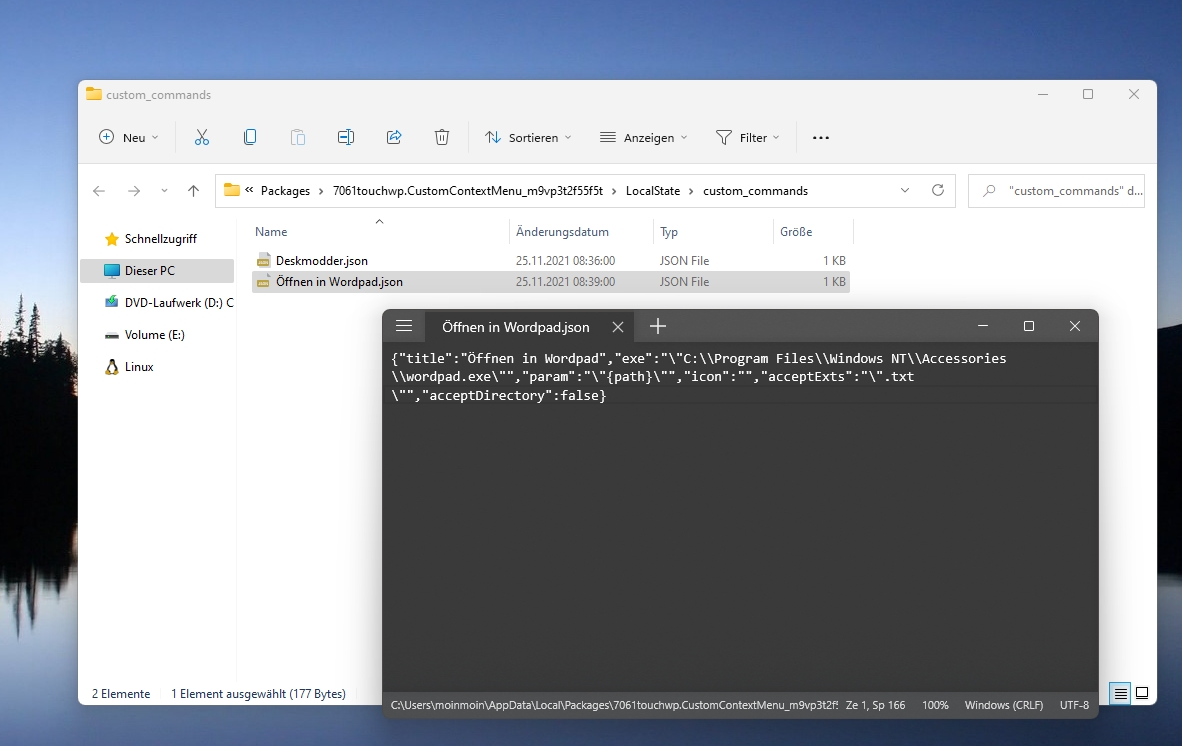1182x746 pixels.
Task: Click the Packages breadcrumb segment
Action: pyautogui.click(x=285, y=191)
